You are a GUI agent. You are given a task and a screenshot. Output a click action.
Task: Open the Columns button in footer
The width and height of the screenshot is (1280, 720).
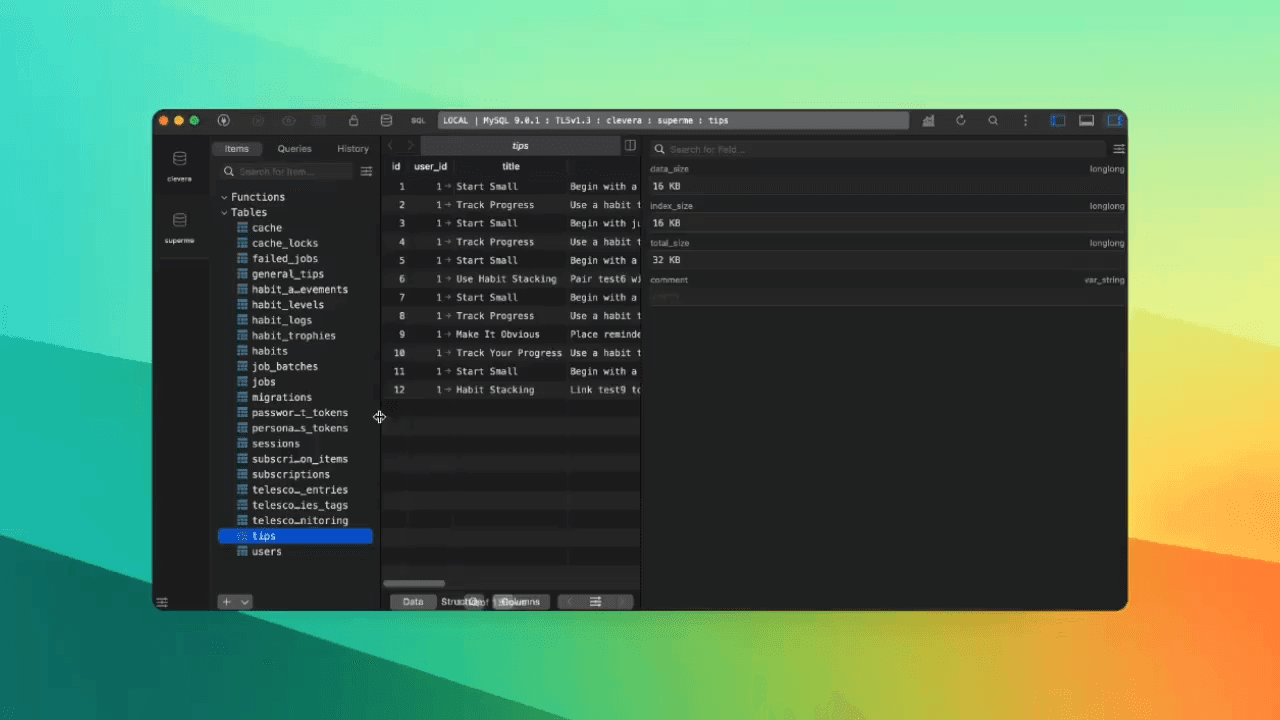pyautogui.click(x=520, y=602)
